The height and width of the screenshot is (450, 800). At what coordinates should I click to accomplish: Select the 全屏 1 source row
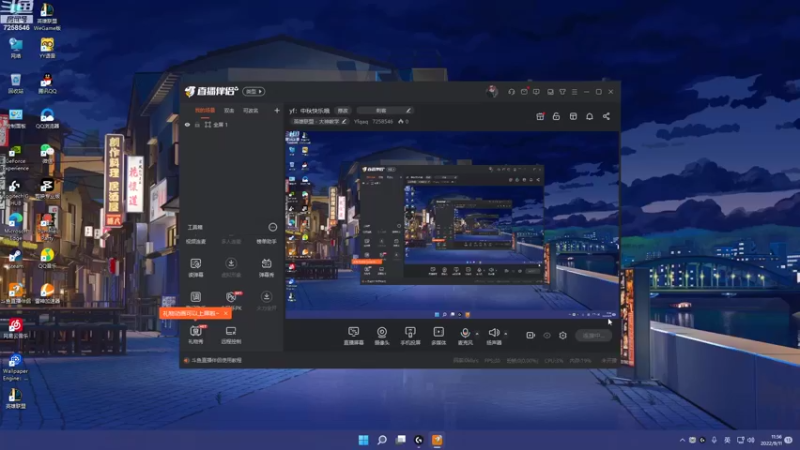(x=232, y=124)
